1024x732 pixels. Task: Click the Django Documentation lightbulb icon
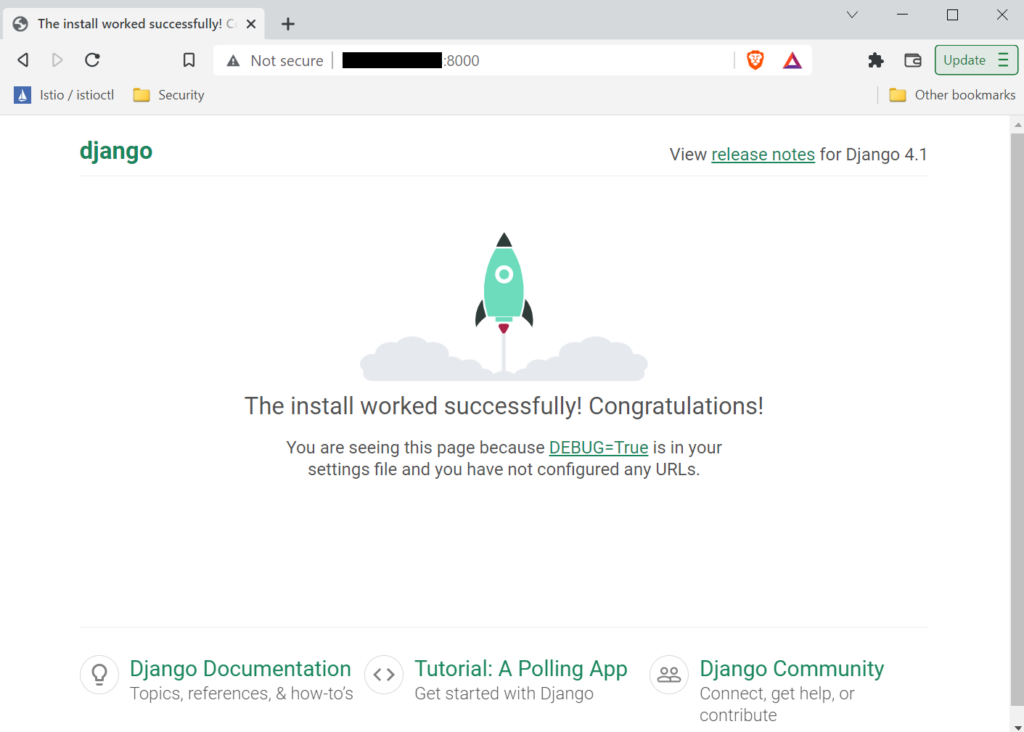(x=99, y=675)
